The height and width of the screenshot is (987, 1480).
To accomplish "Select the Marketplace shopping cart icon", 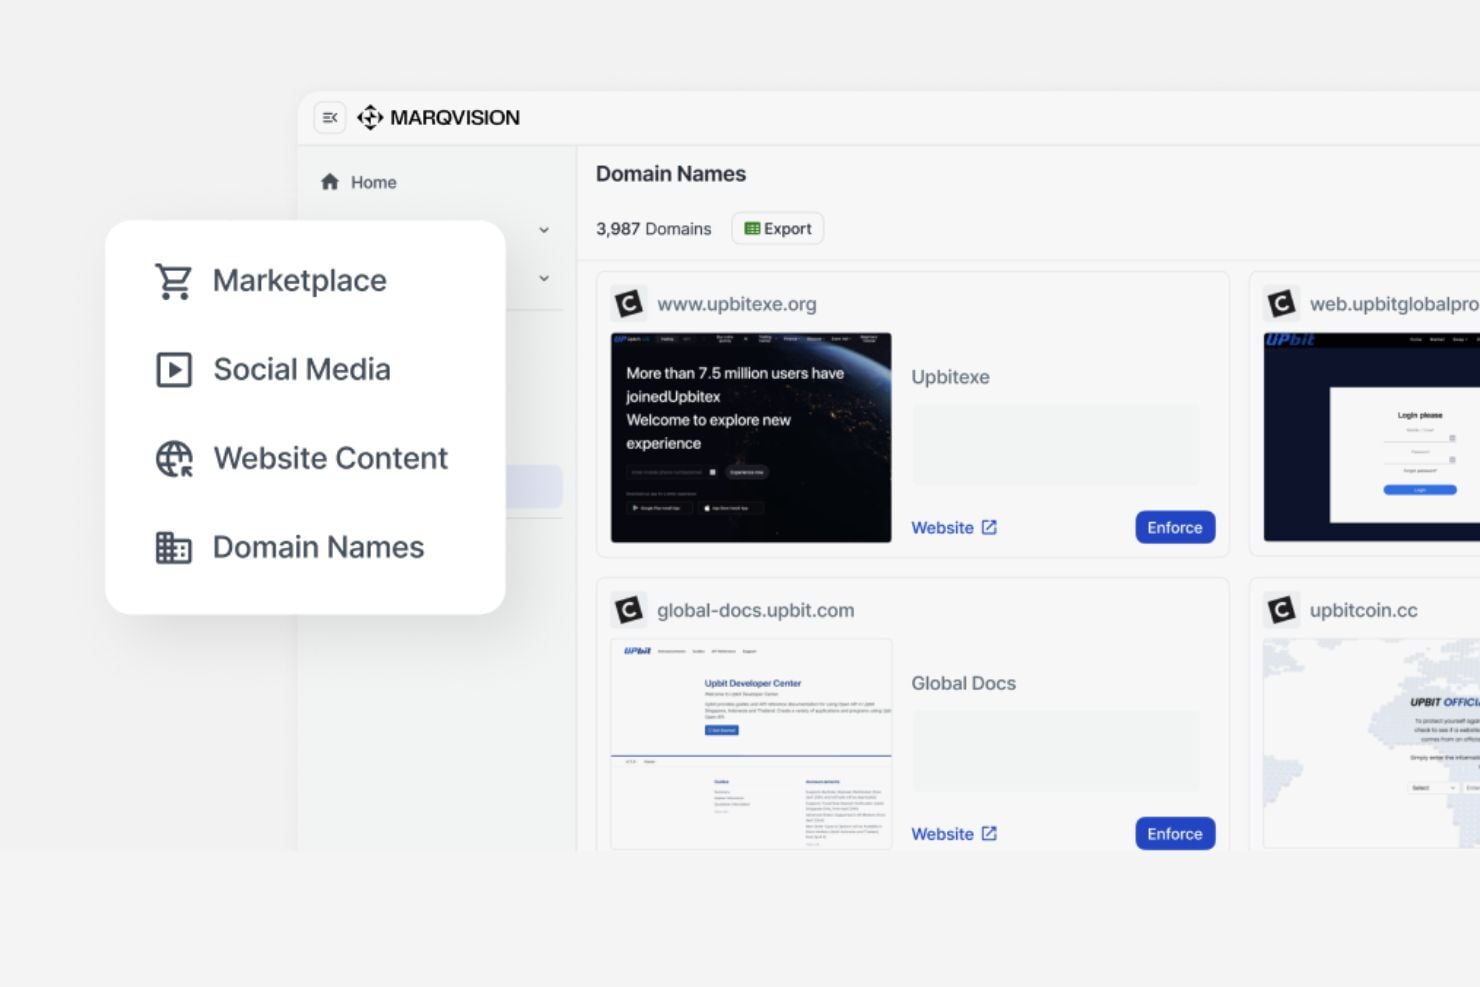I will tap(174, 280).
